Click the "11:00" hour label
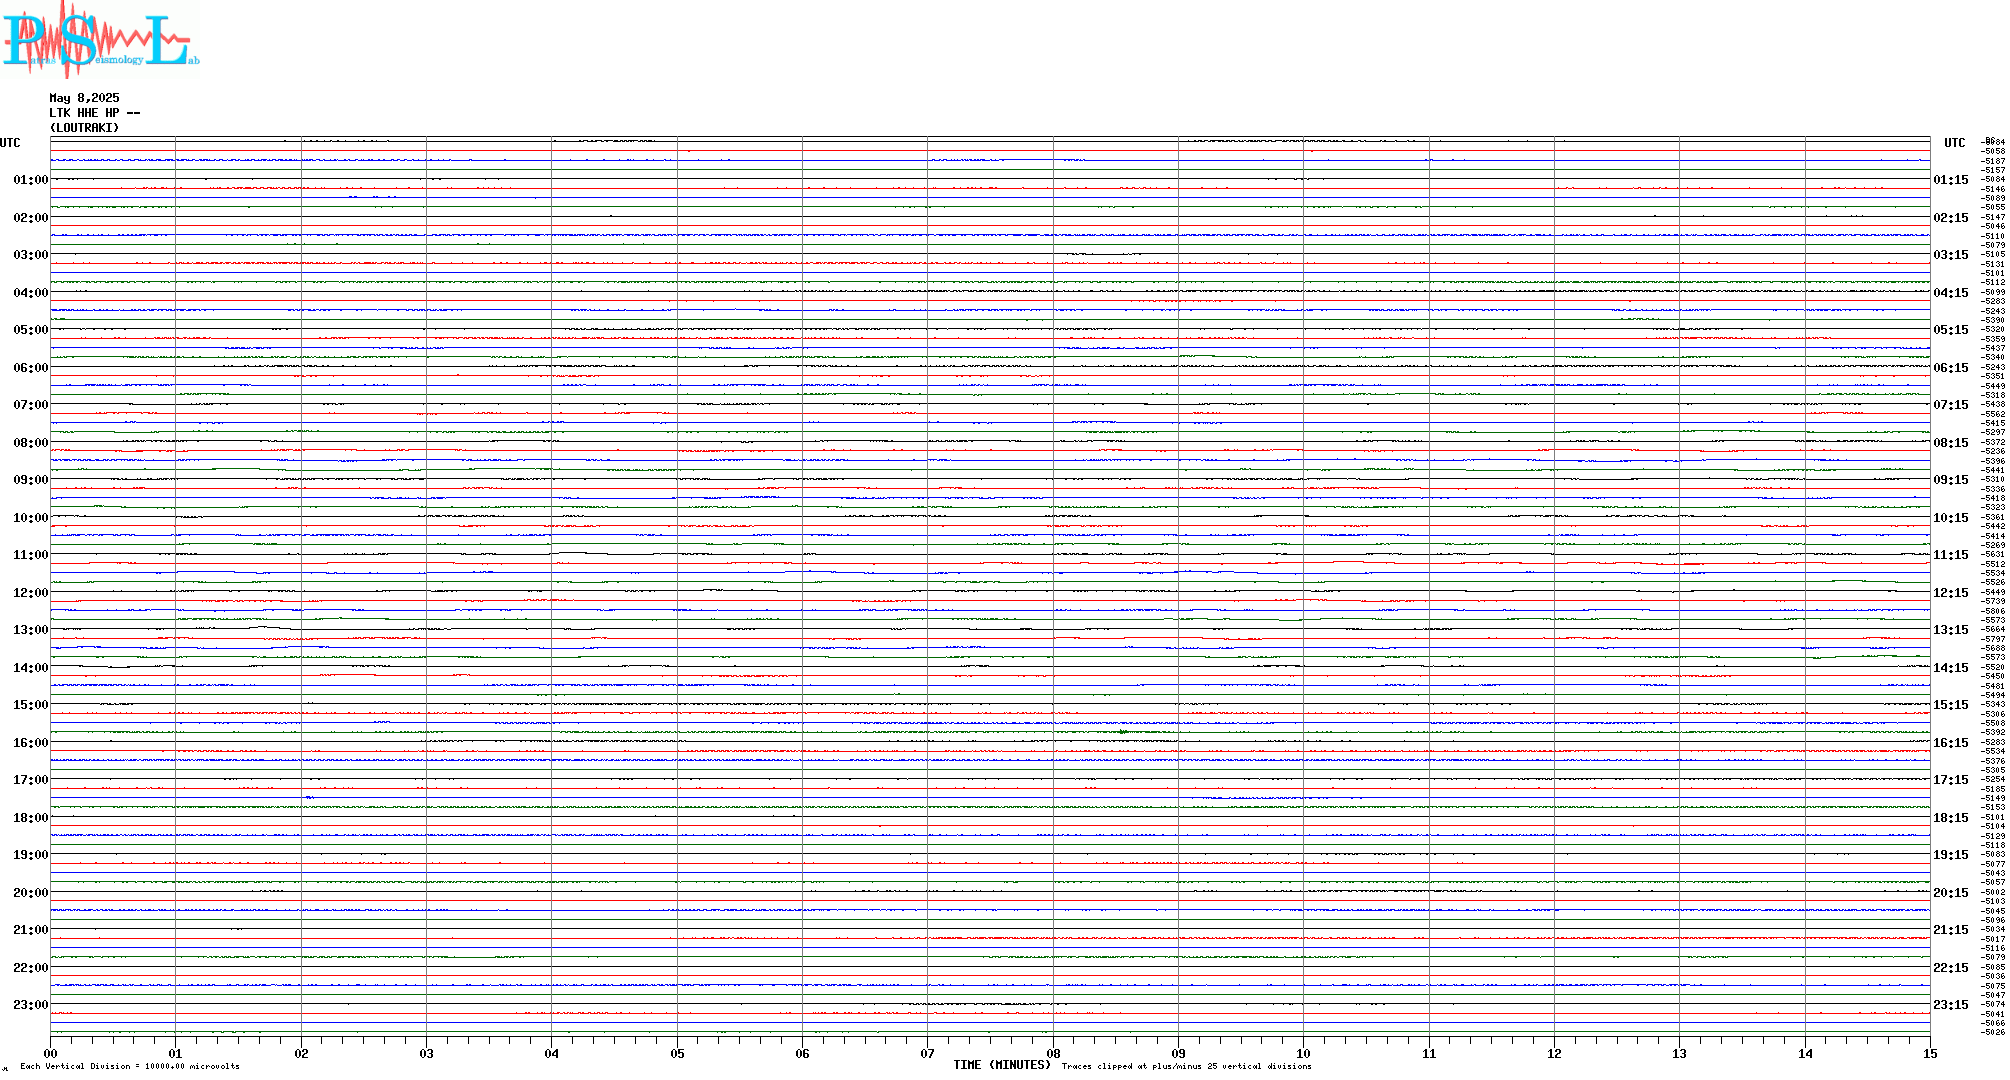2010x1080 pixels. click(31, 555)
